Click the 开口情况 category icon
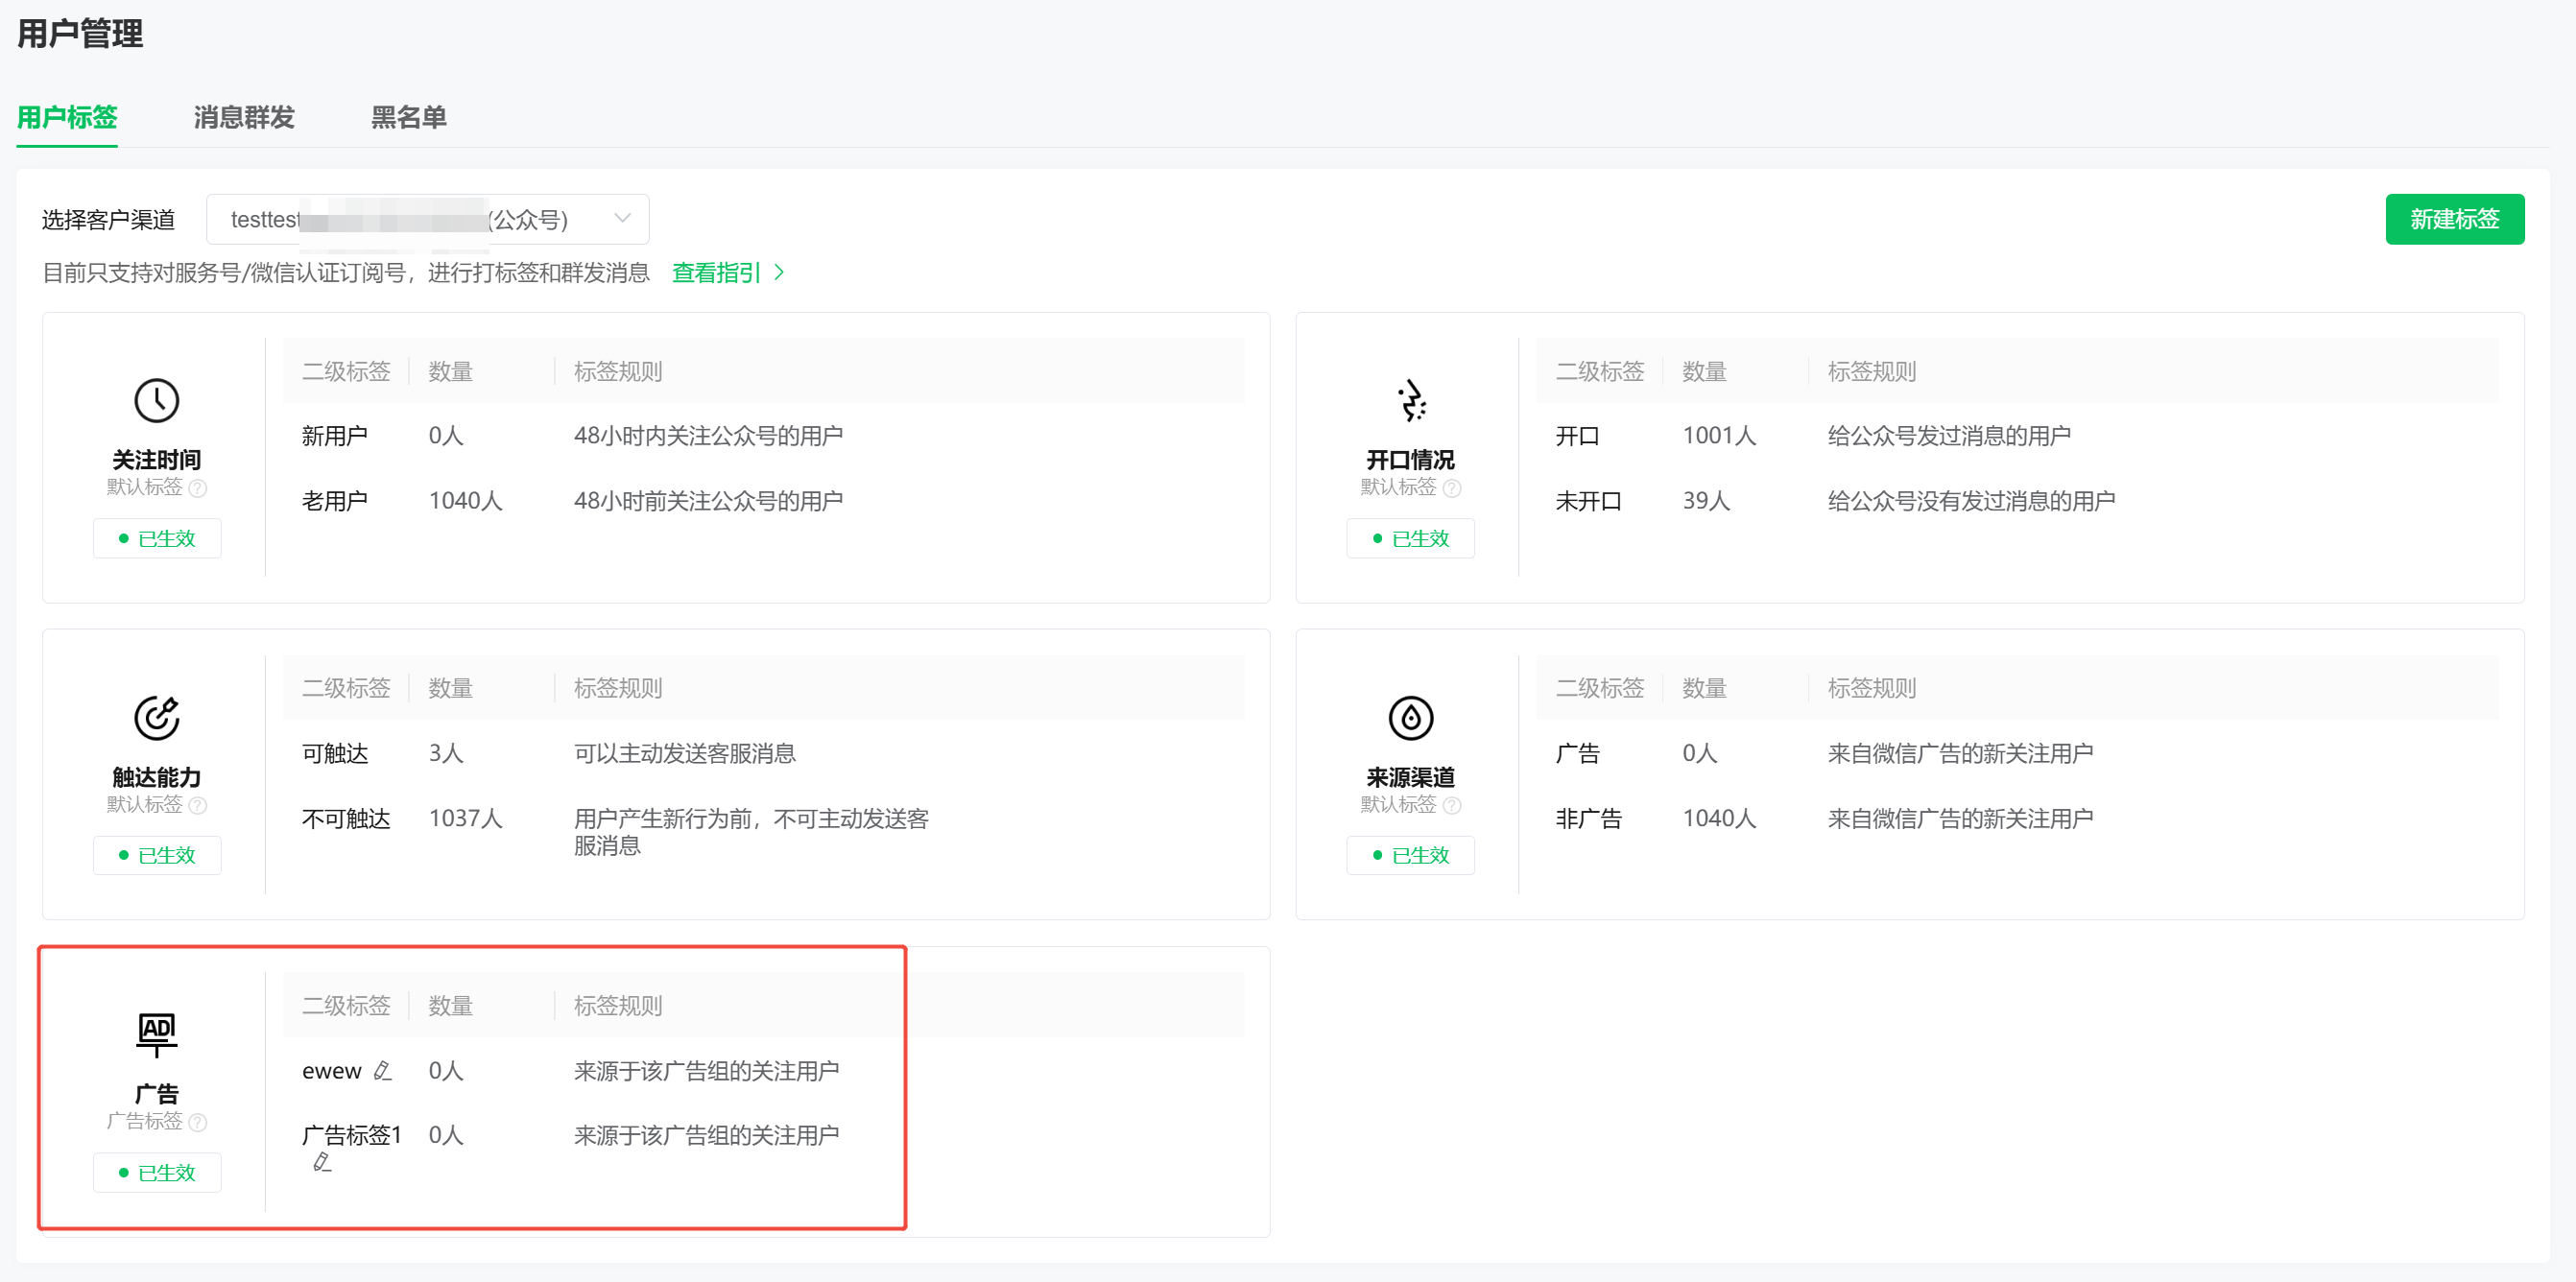Image resolution: width=2576 pixels, height=1282 pixels. coord(1410,401)
